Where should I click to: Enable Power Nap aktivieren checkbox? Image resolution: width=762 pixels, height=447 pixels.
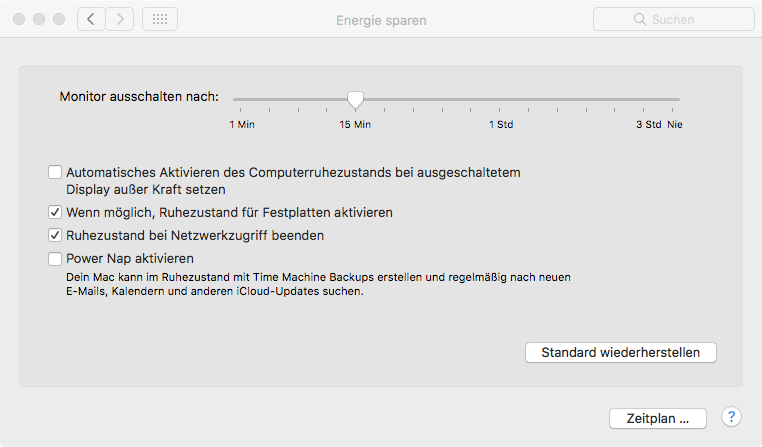click(55, 259)
